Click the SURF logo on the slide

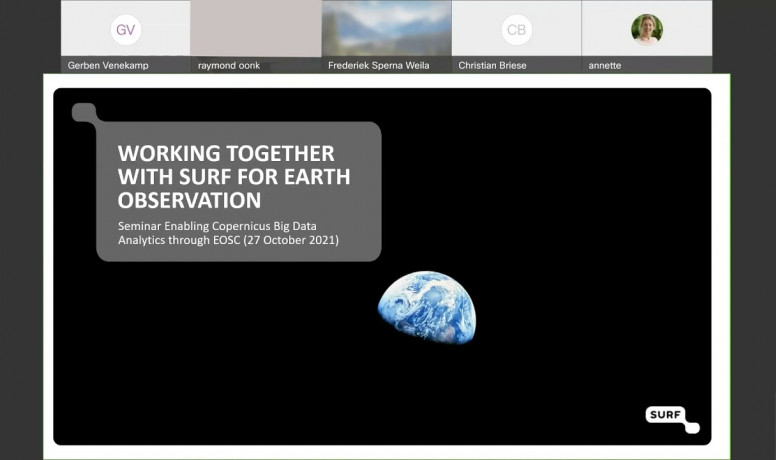(x=672, y=419)
